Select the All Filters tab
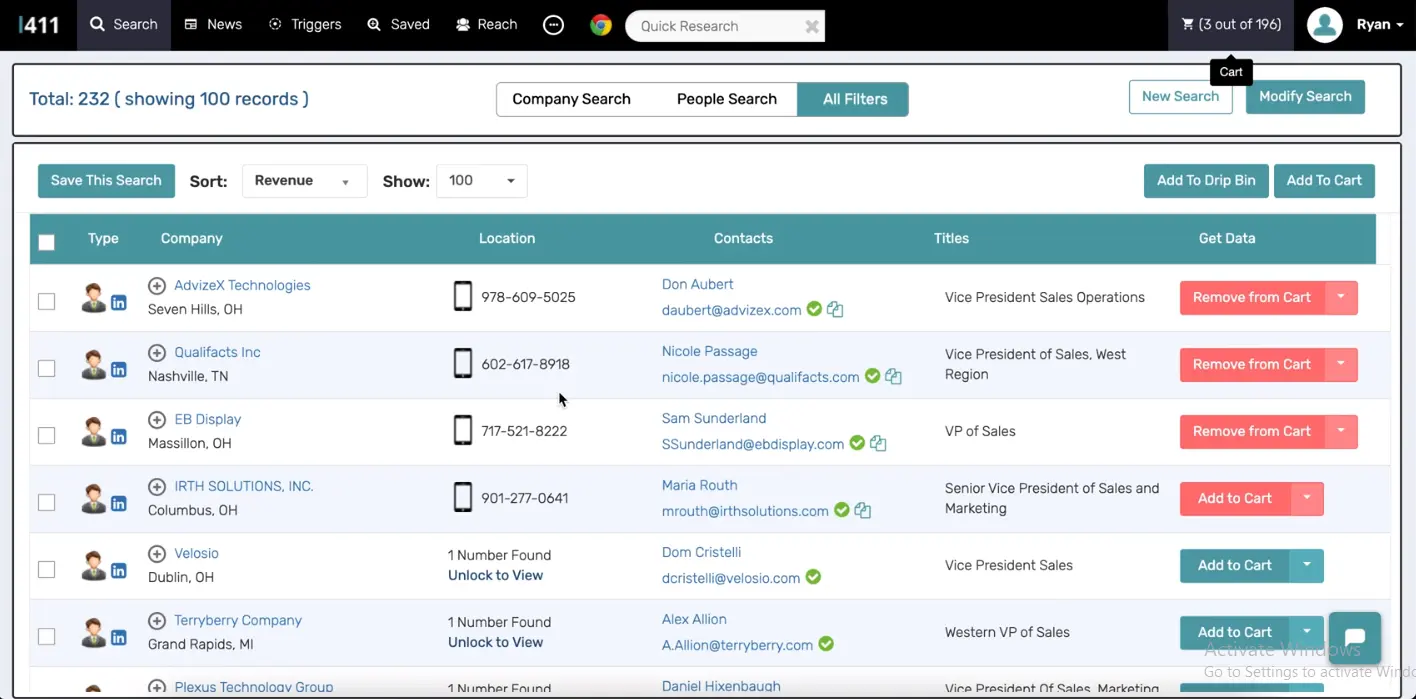 tap(855, 99)
